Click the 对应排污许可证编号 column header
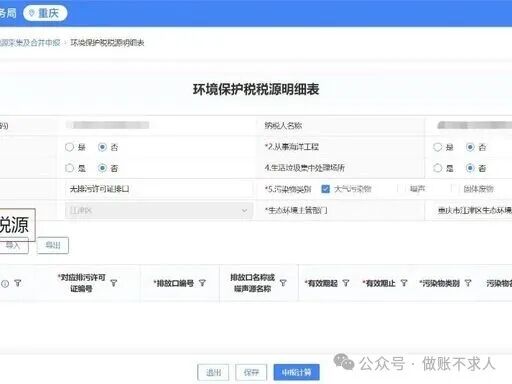The height and width of the screenshot is (384, 512). click(x=82, y=283)
